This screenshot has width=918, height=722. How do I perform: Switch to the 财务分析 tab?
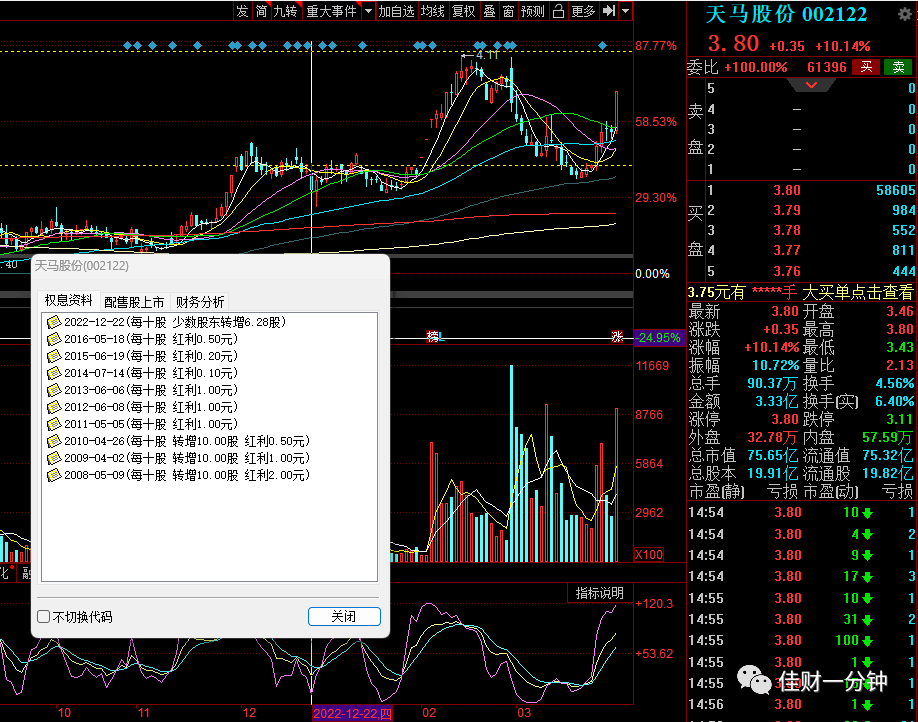point(200,302)
